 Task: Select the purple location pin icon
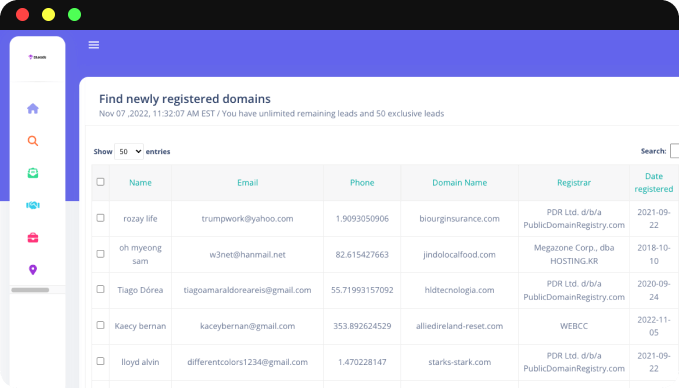33,270
